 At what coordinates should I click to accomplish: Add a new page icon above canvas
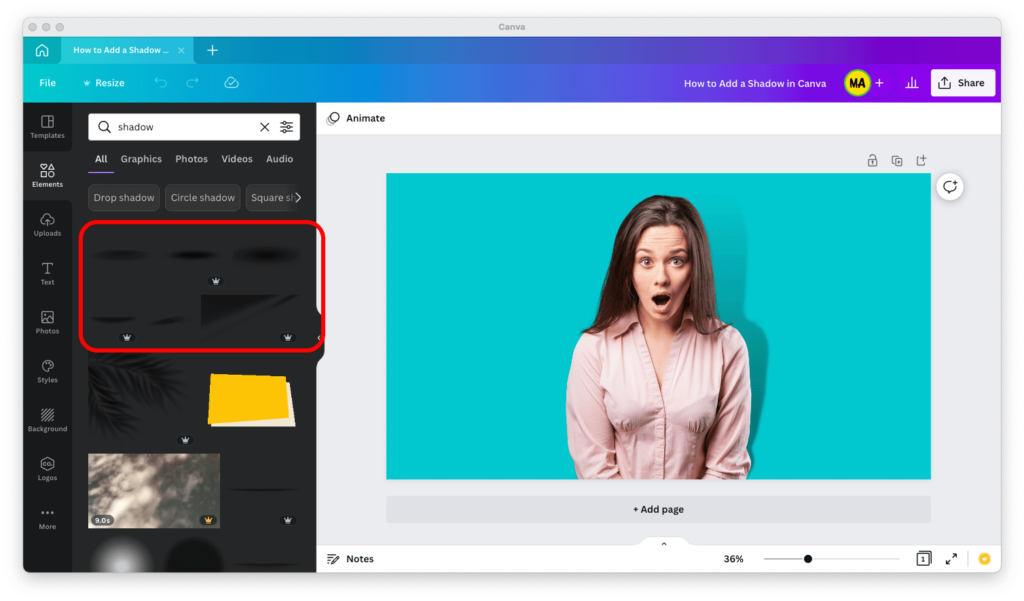click(921, 161)
